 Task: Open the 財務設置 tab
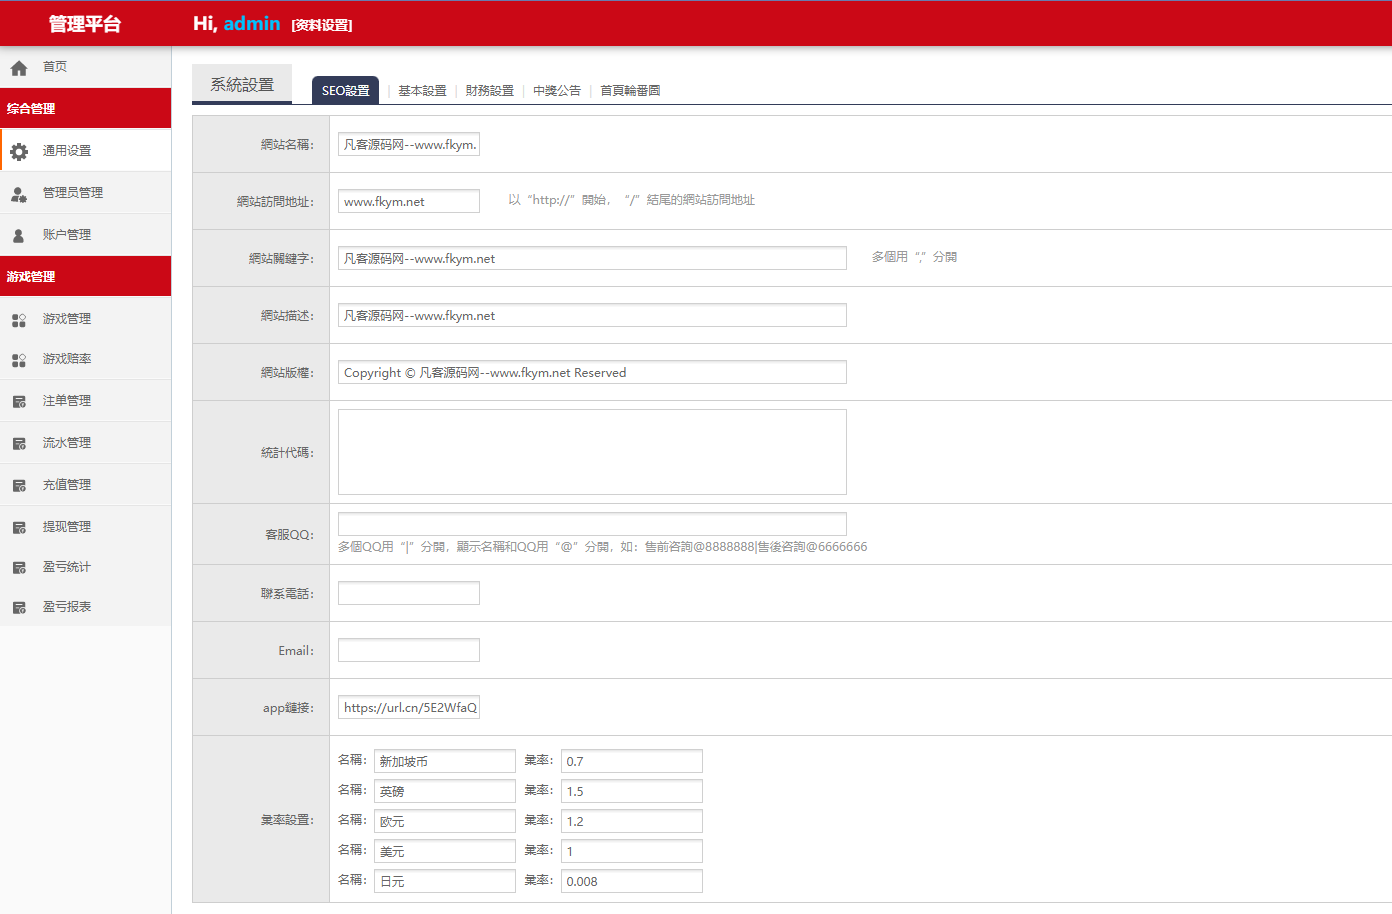pyautogui.click(x=489, y=91)
